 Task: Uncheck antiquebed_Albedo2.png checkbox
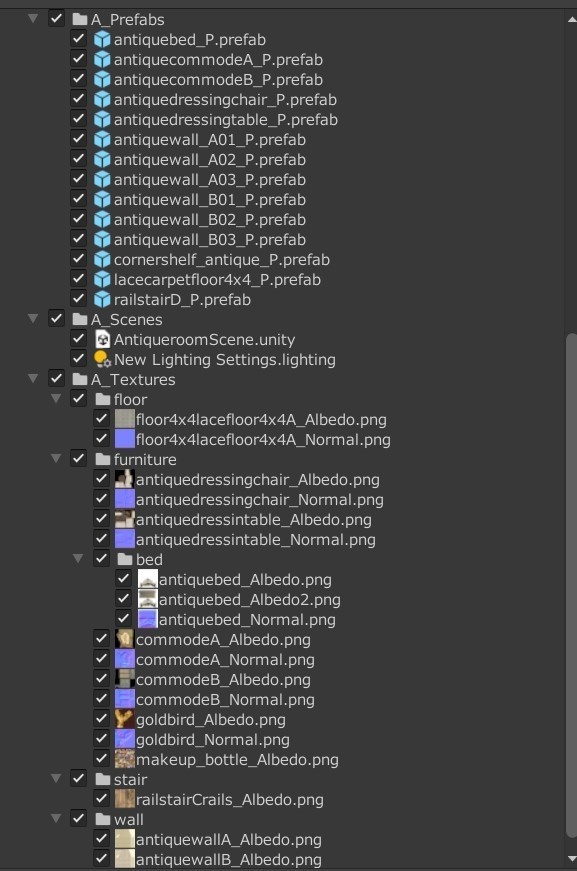123,598
